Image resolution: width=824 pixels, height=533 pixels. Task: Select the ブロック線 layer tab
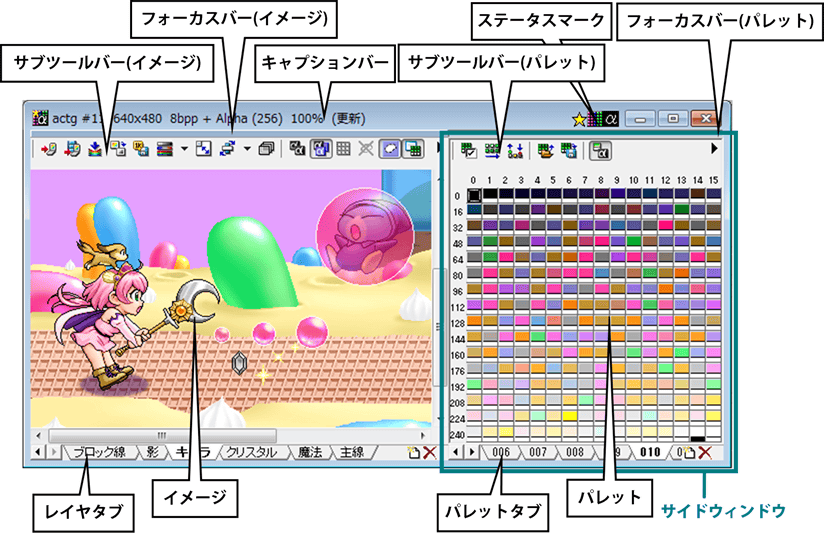99,452
